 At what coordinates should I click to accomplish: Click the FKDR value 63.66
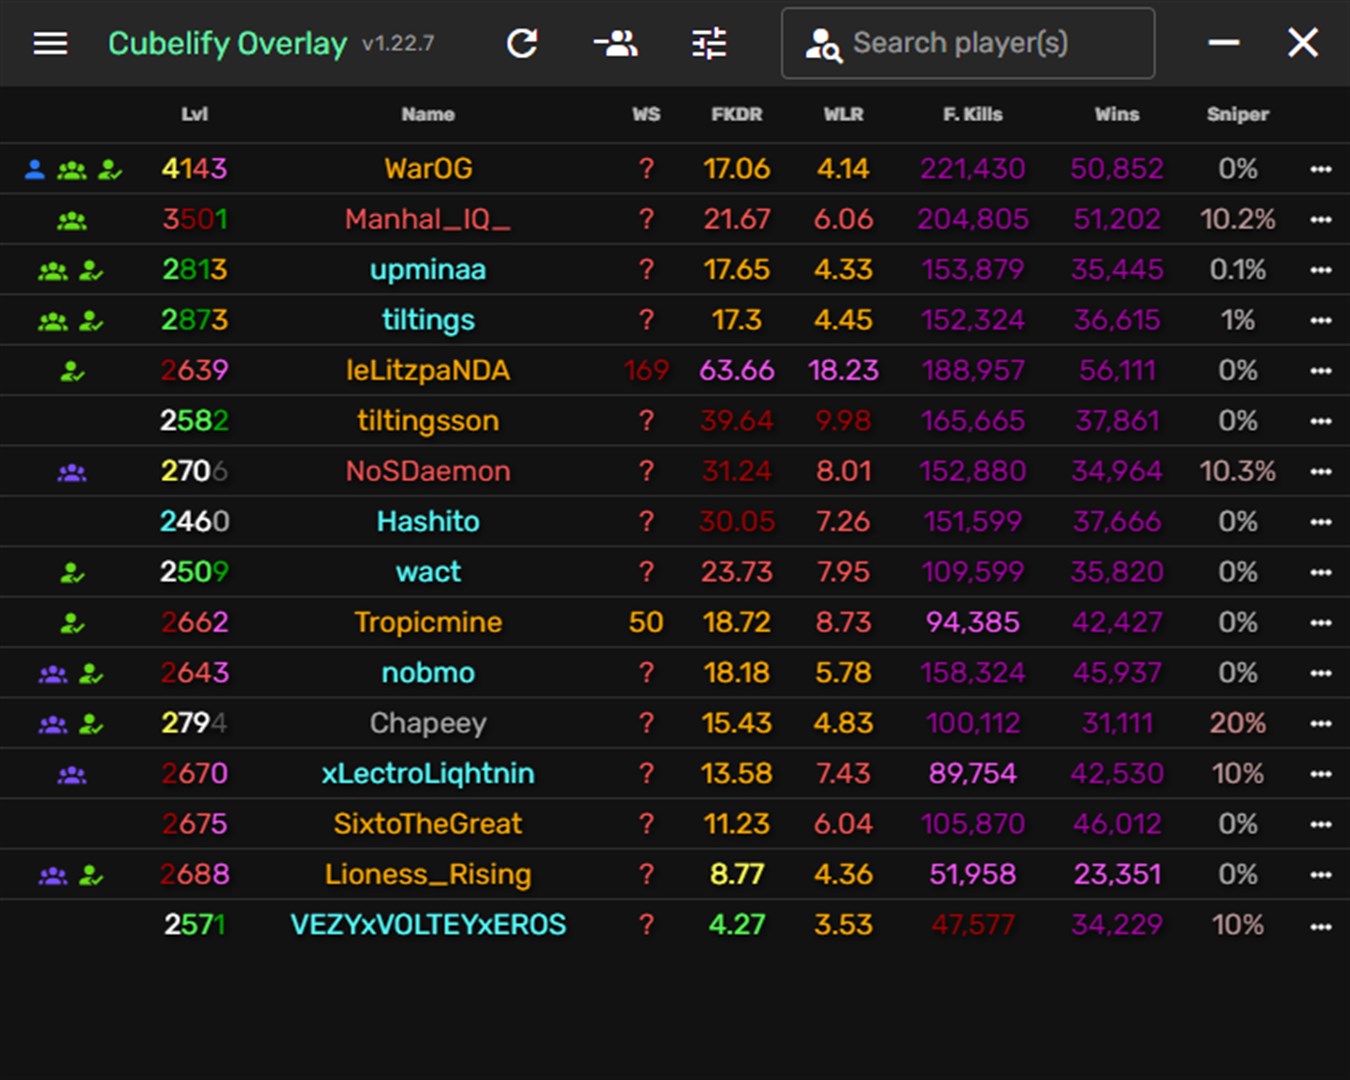tap(737, 370)
